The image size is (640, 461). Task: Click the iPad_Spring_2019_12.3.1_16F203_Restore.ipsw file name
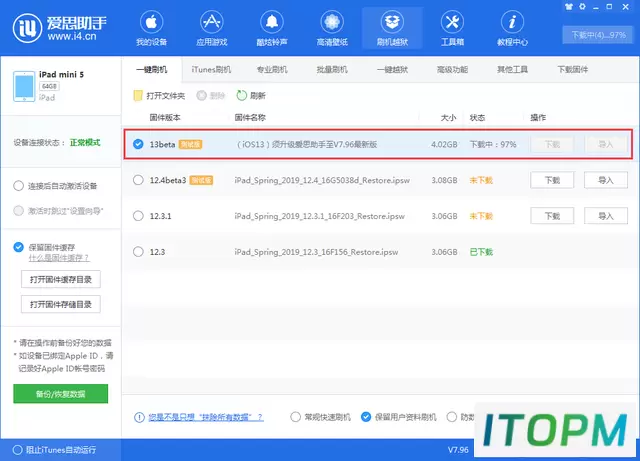click(320, 216)
